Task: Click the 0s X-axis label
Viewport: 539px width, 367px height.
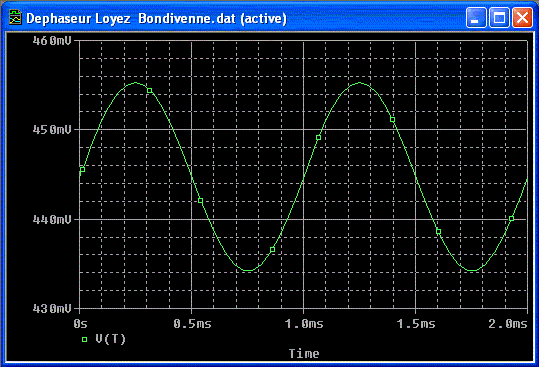Action: coord(80,324)
